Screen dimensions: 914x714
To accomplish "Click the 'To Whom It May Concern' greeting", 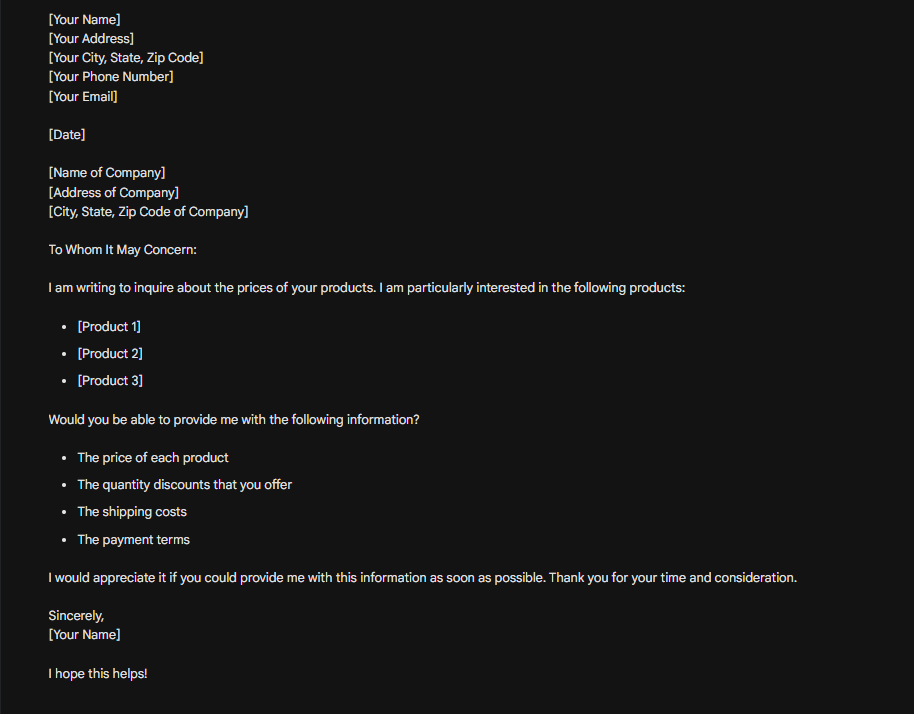I will [x=122, y=250].
